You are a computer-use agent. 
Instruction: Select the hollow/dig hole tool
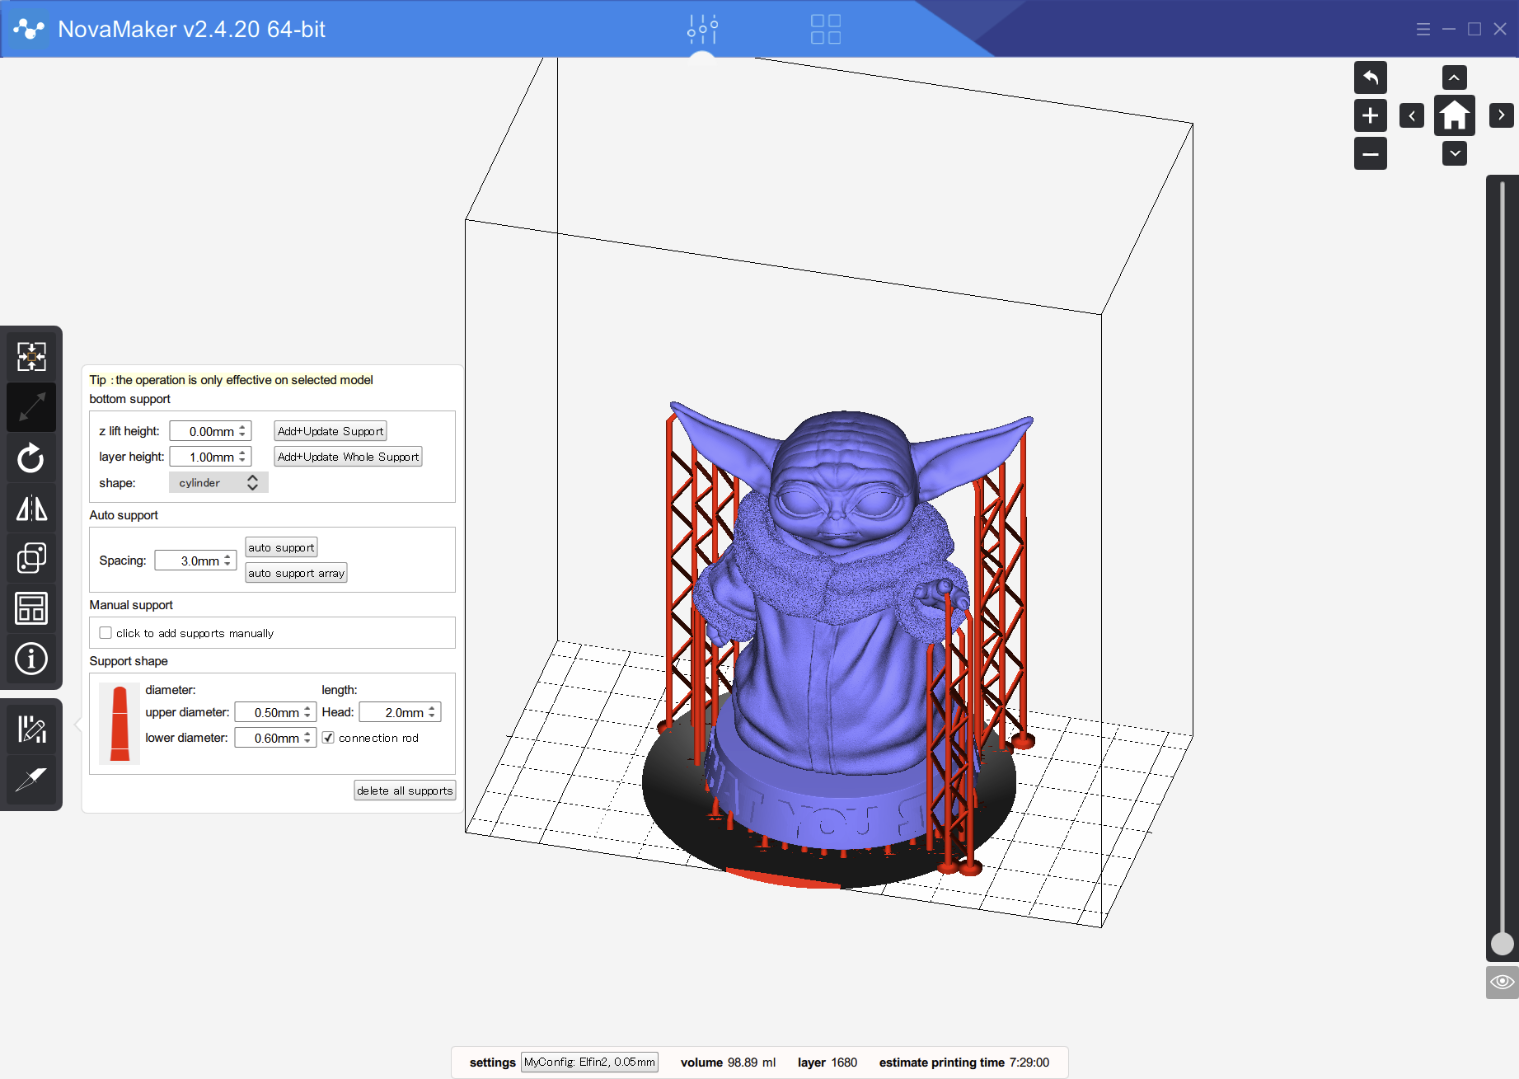[31, 779]
